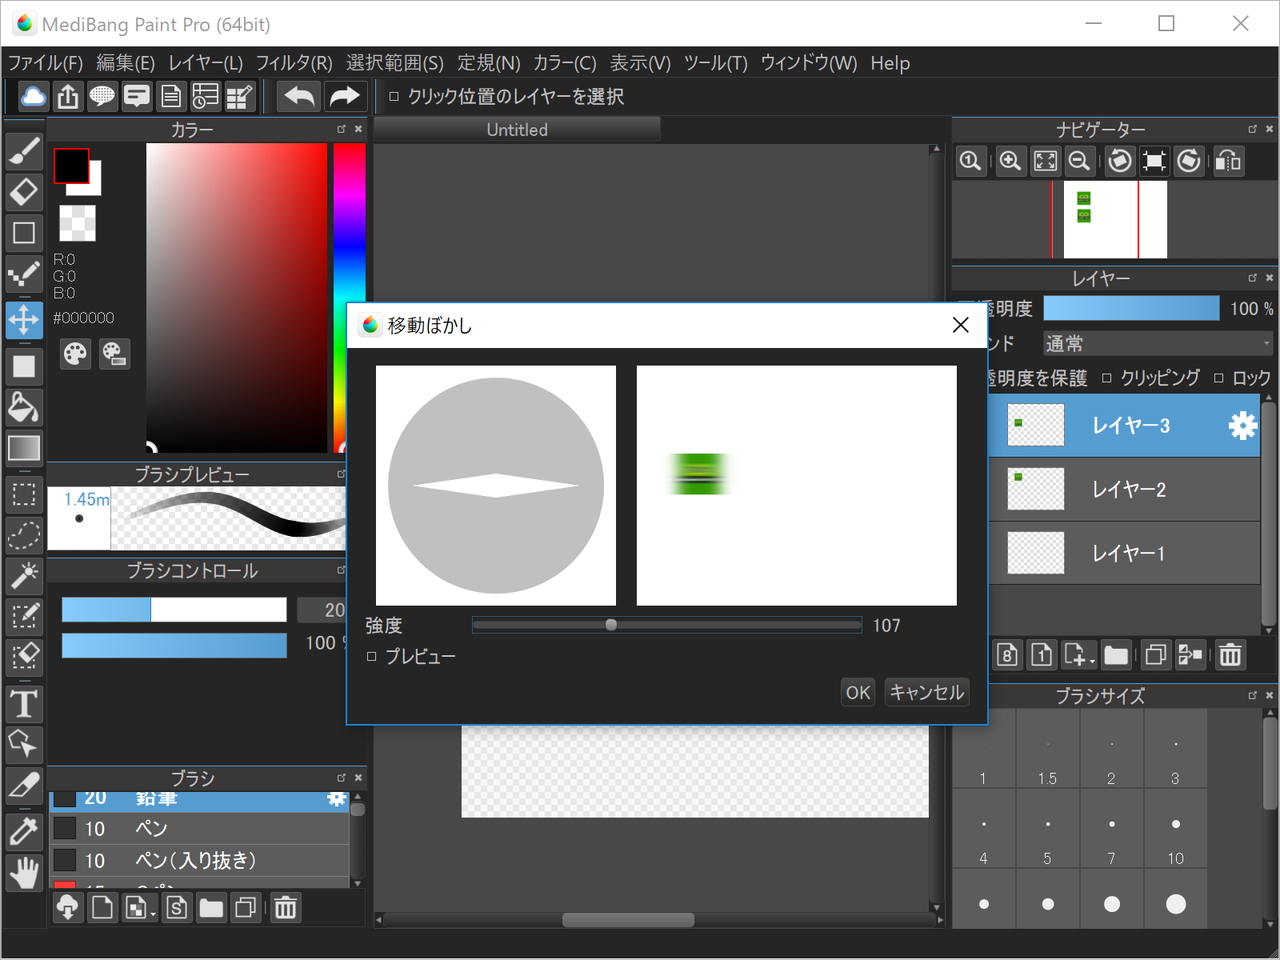Activate the Text tool
1280x960 pixels.
[24, 704]
